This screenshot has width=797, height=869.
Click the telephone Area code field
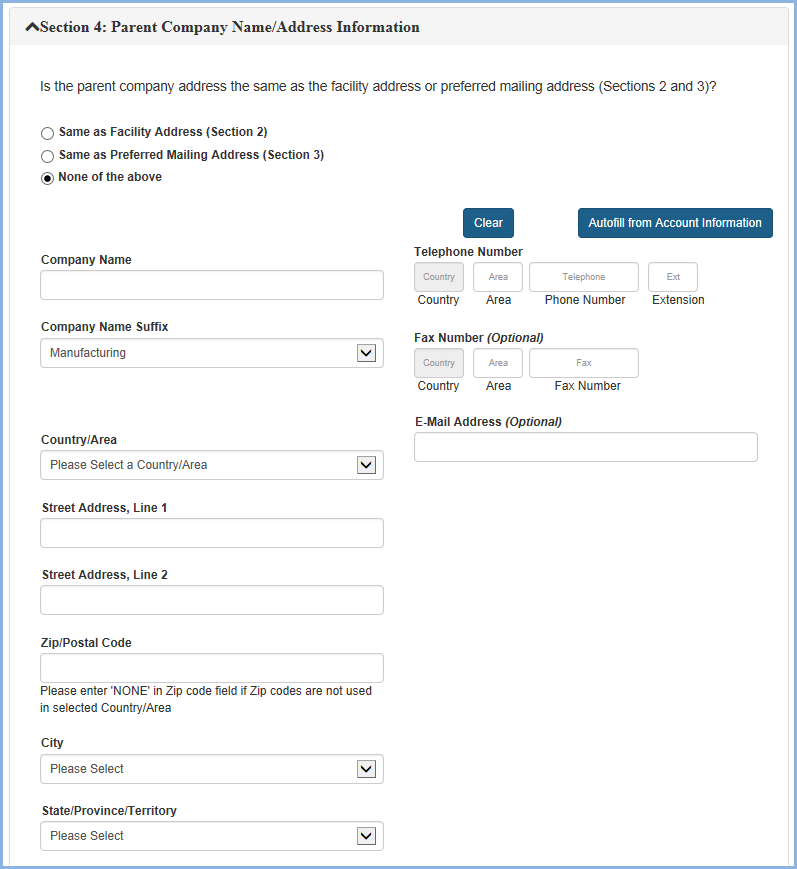[x=498, y=277]
